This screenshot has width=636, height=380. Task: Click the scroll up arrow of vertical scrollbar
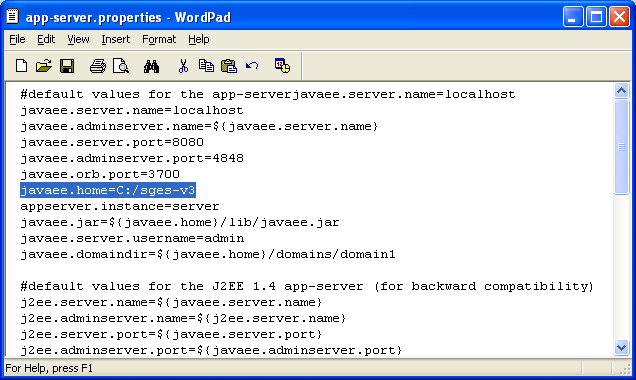(621, 90)
